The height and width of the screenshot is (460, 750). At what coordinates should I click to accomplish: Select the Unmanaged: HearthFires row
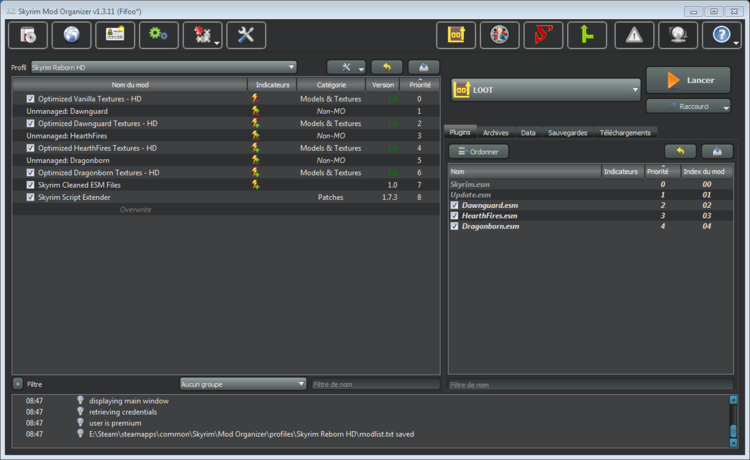pyautogui.click(x=226, y=136)
